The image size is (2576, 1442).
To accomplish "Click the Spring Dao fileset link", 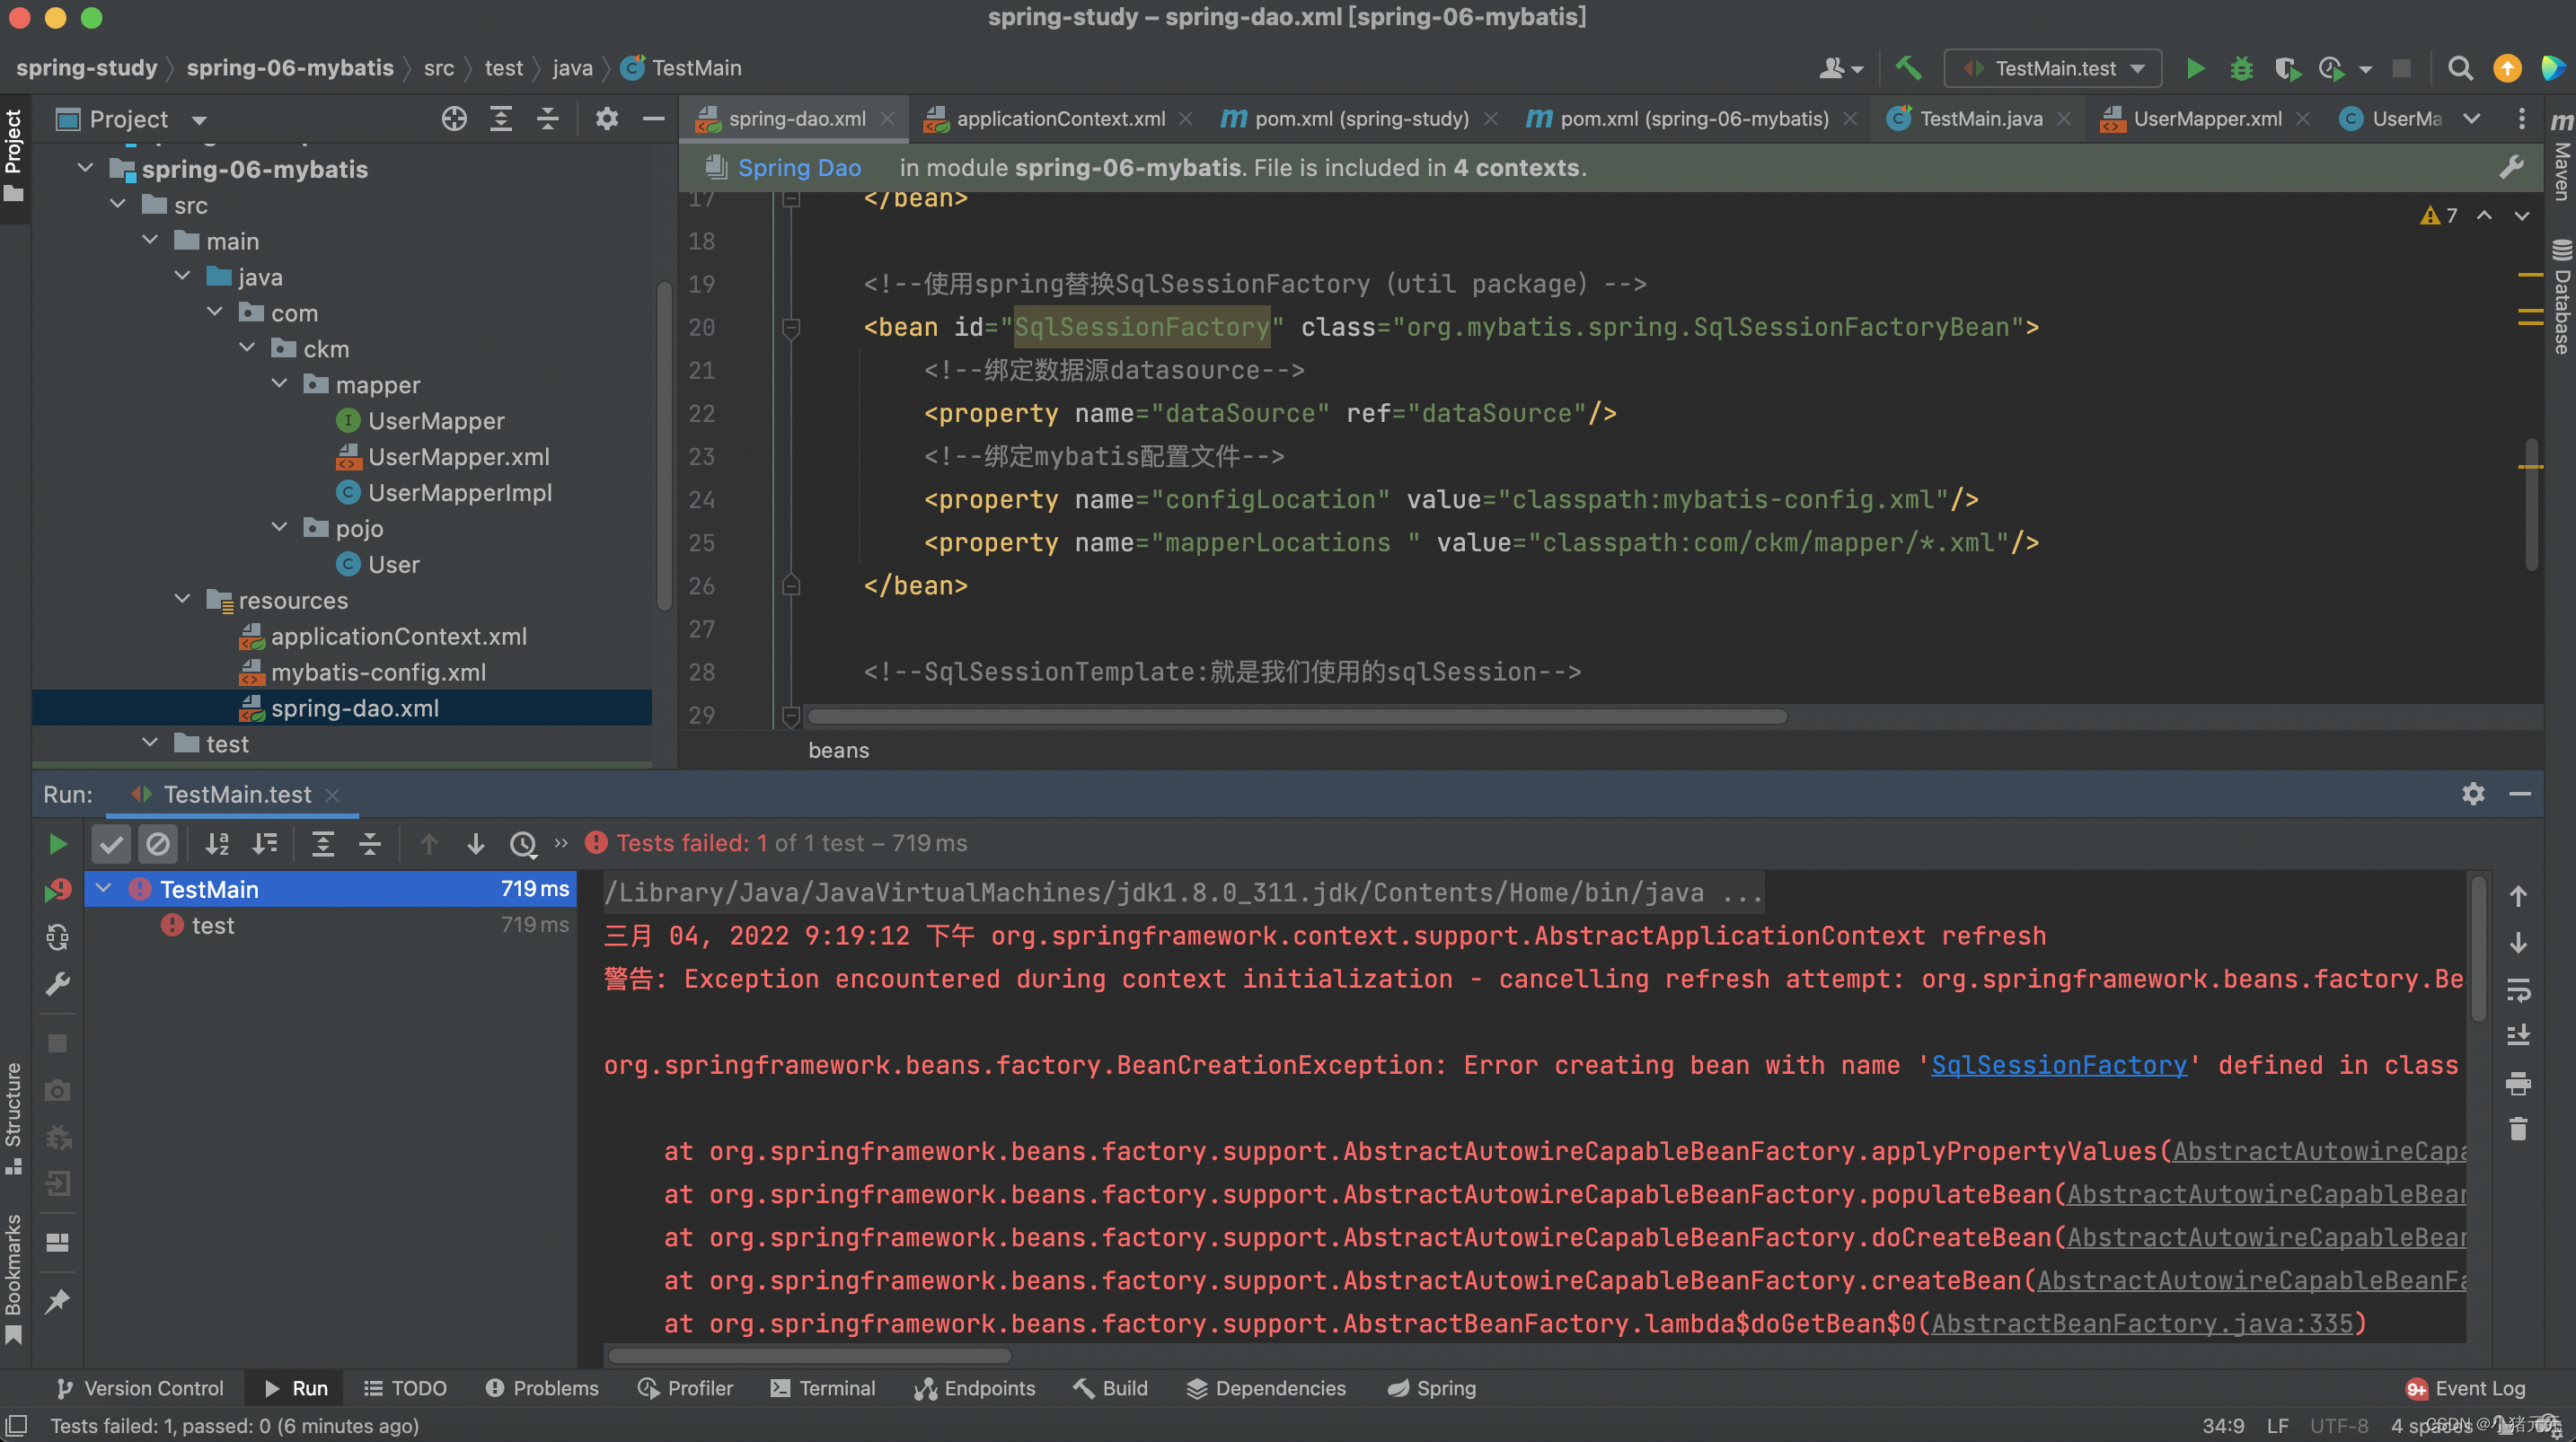I will 799,167.
